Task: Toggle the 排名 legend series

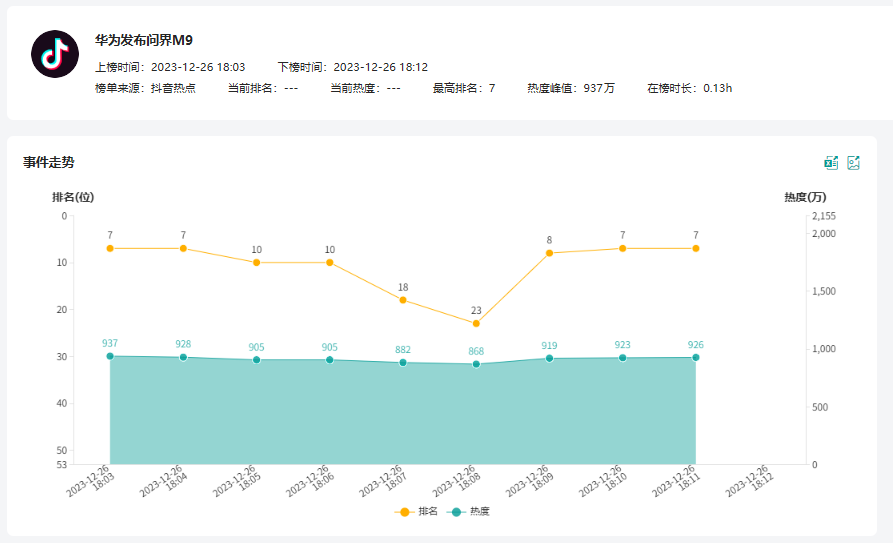Action: click(x=416, y=512)
